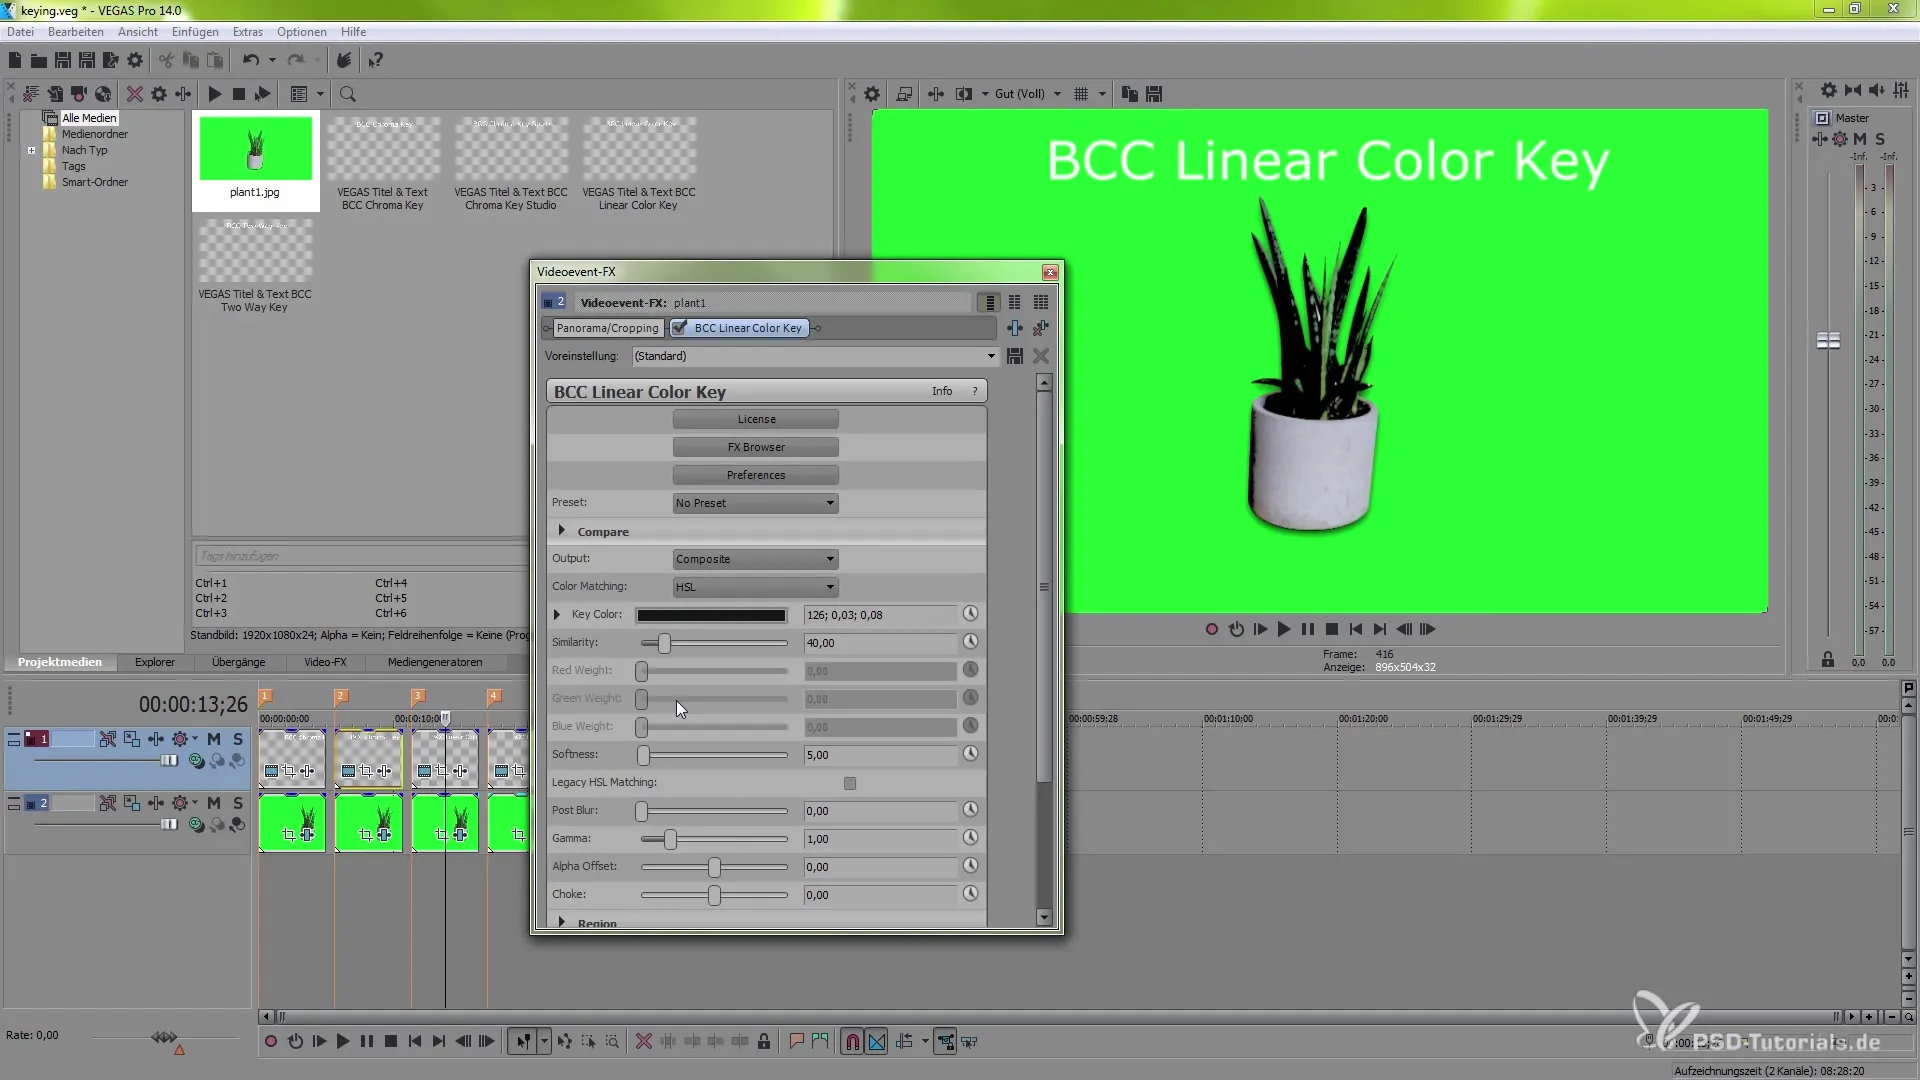Click the transport Record button at bottom
Viewport: 1920px width, 1080px height.
point(270,1042)
